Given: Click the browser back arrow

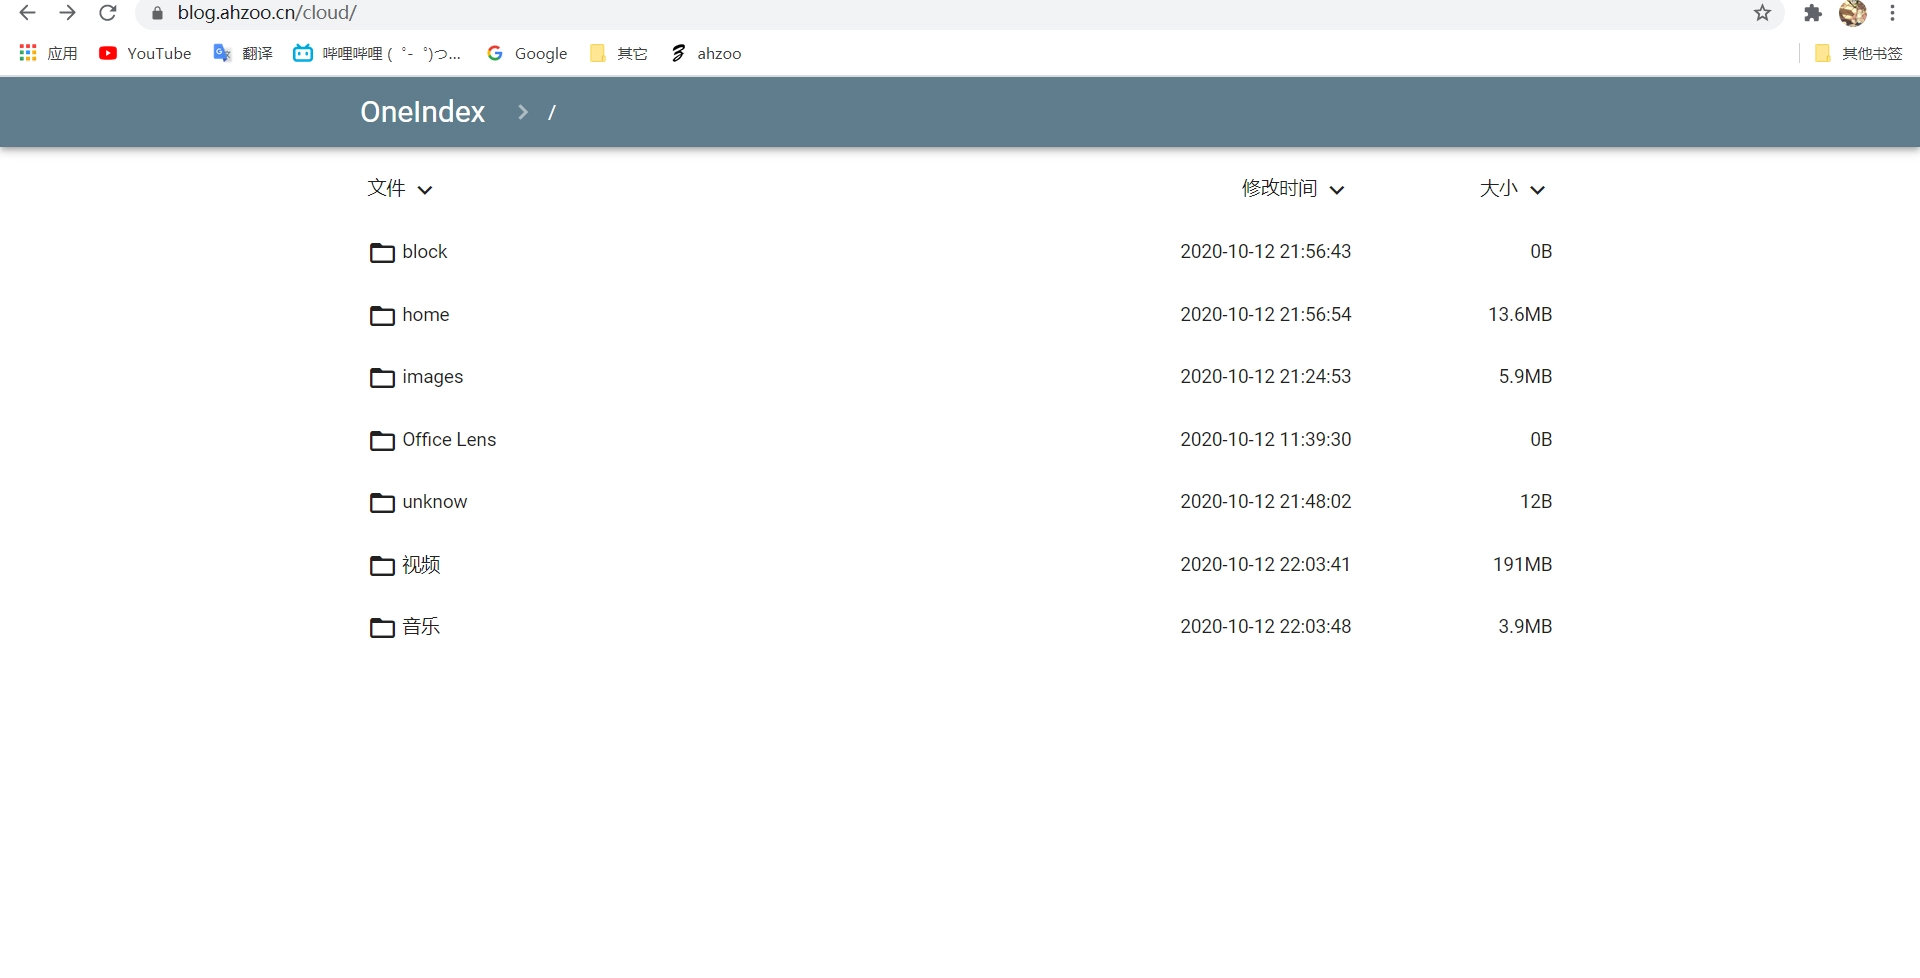Looking at the screenshot, I should click(x=28, y=13).
